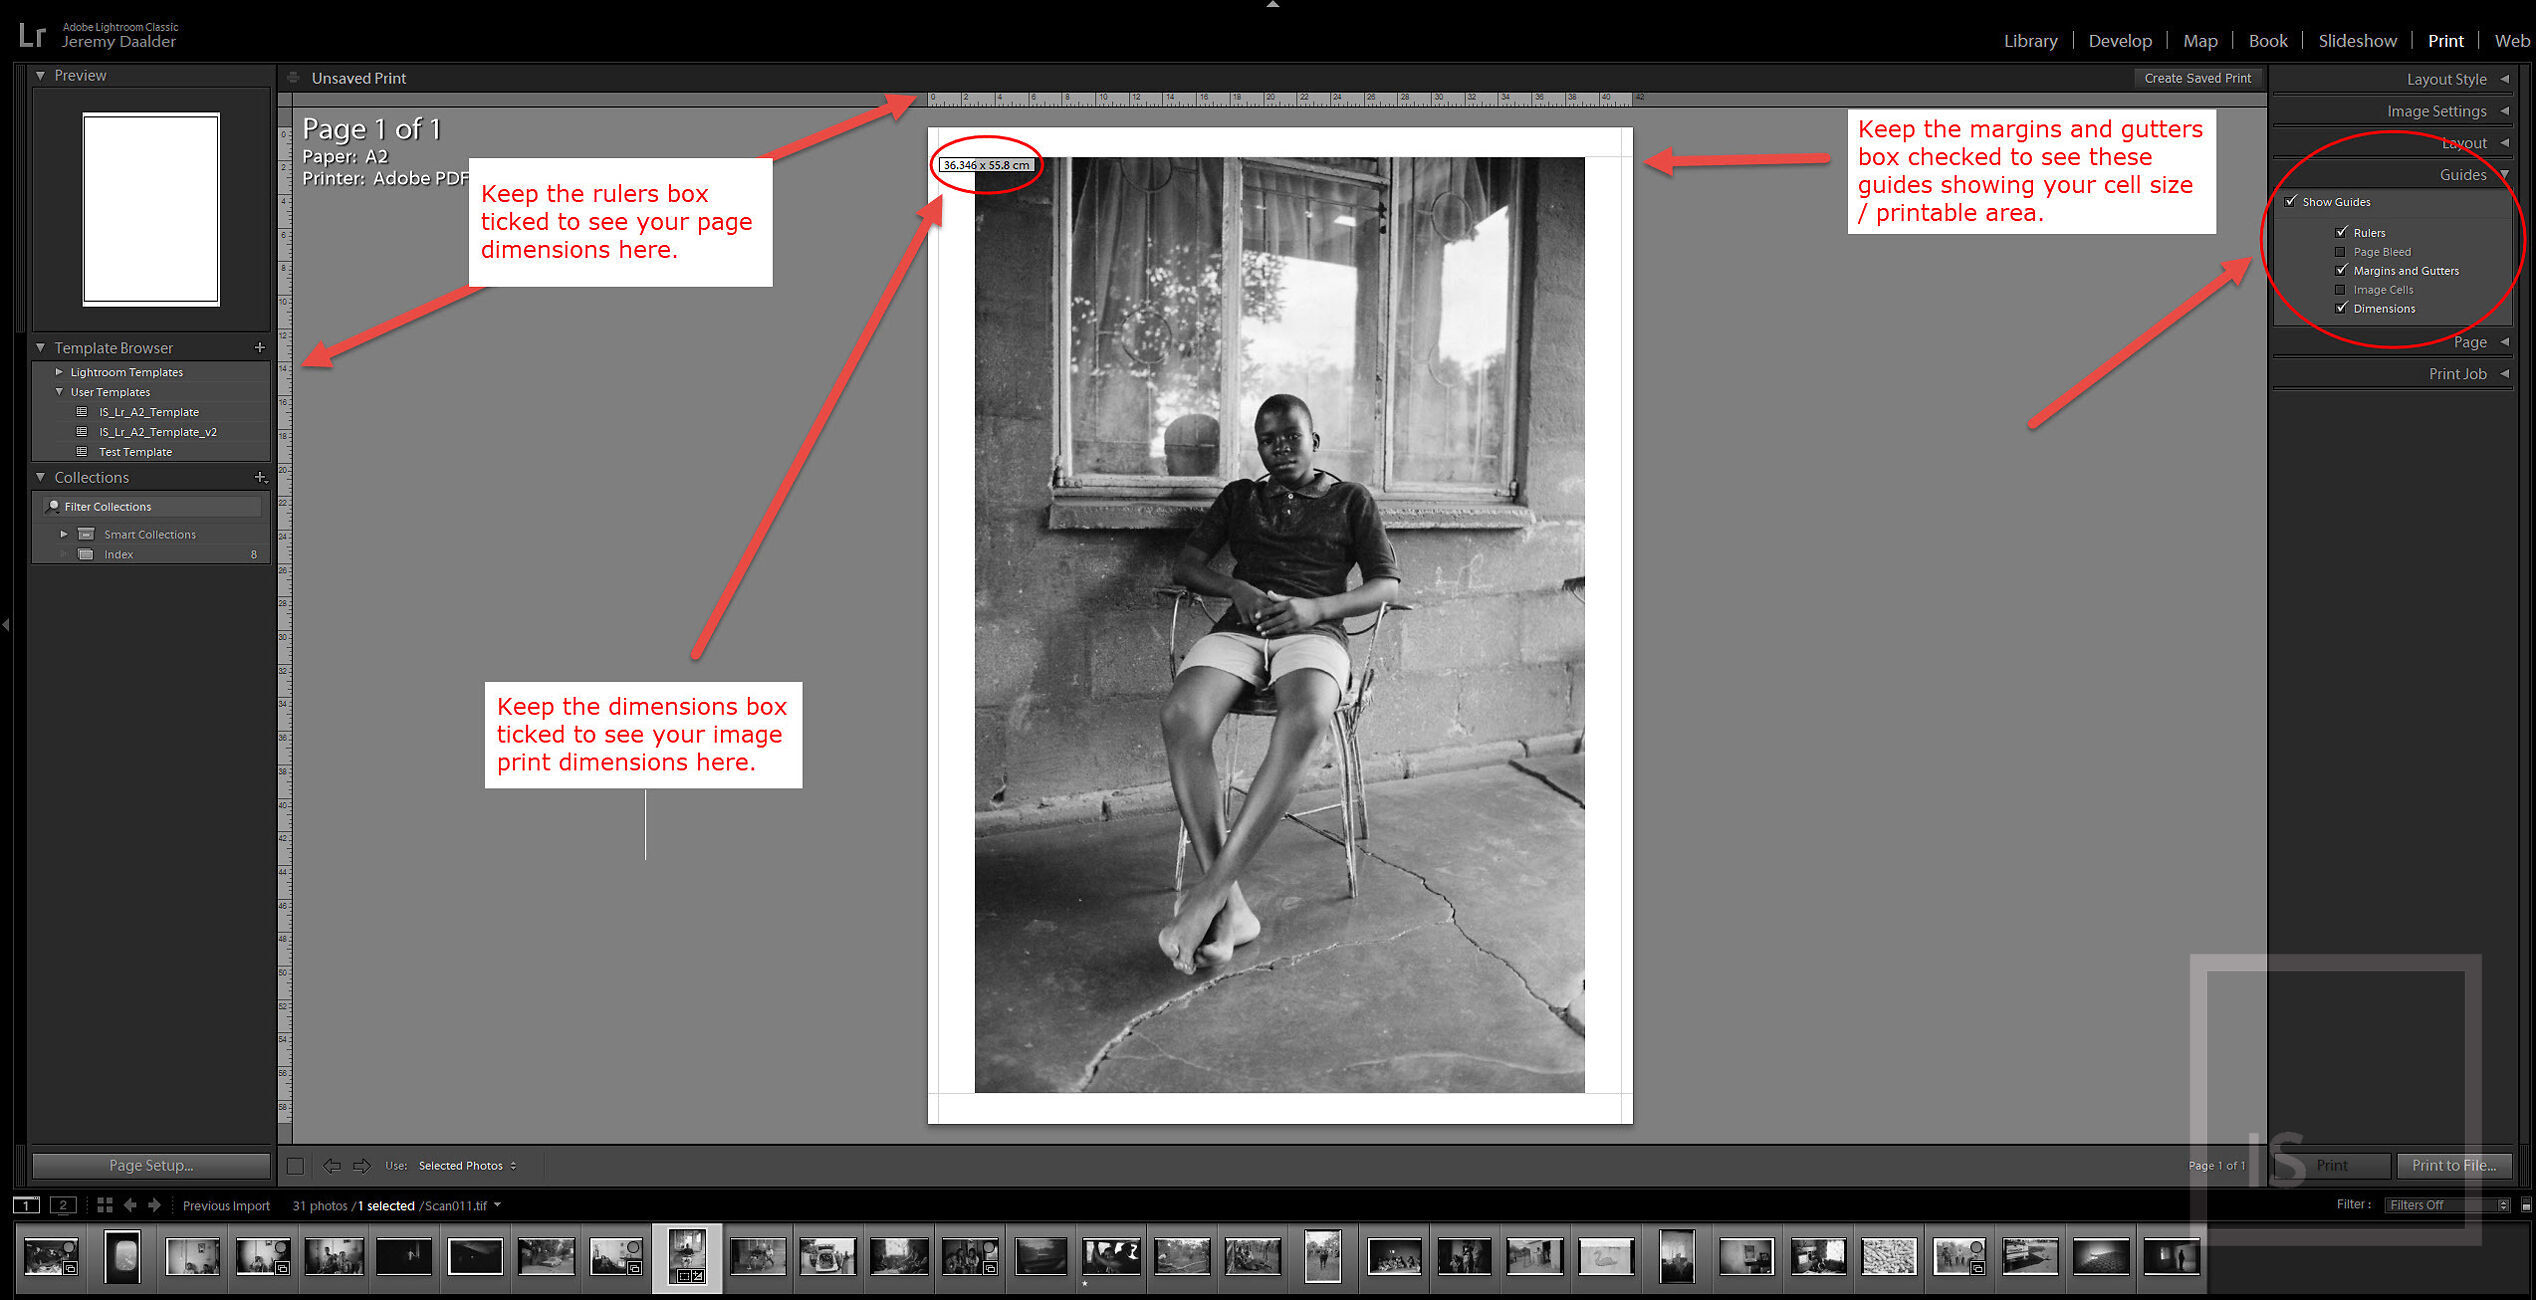Viewport: 2536px width, 1300px height.
Task: Toggle the Show Guides checkbox
Action: [2291, 201]
